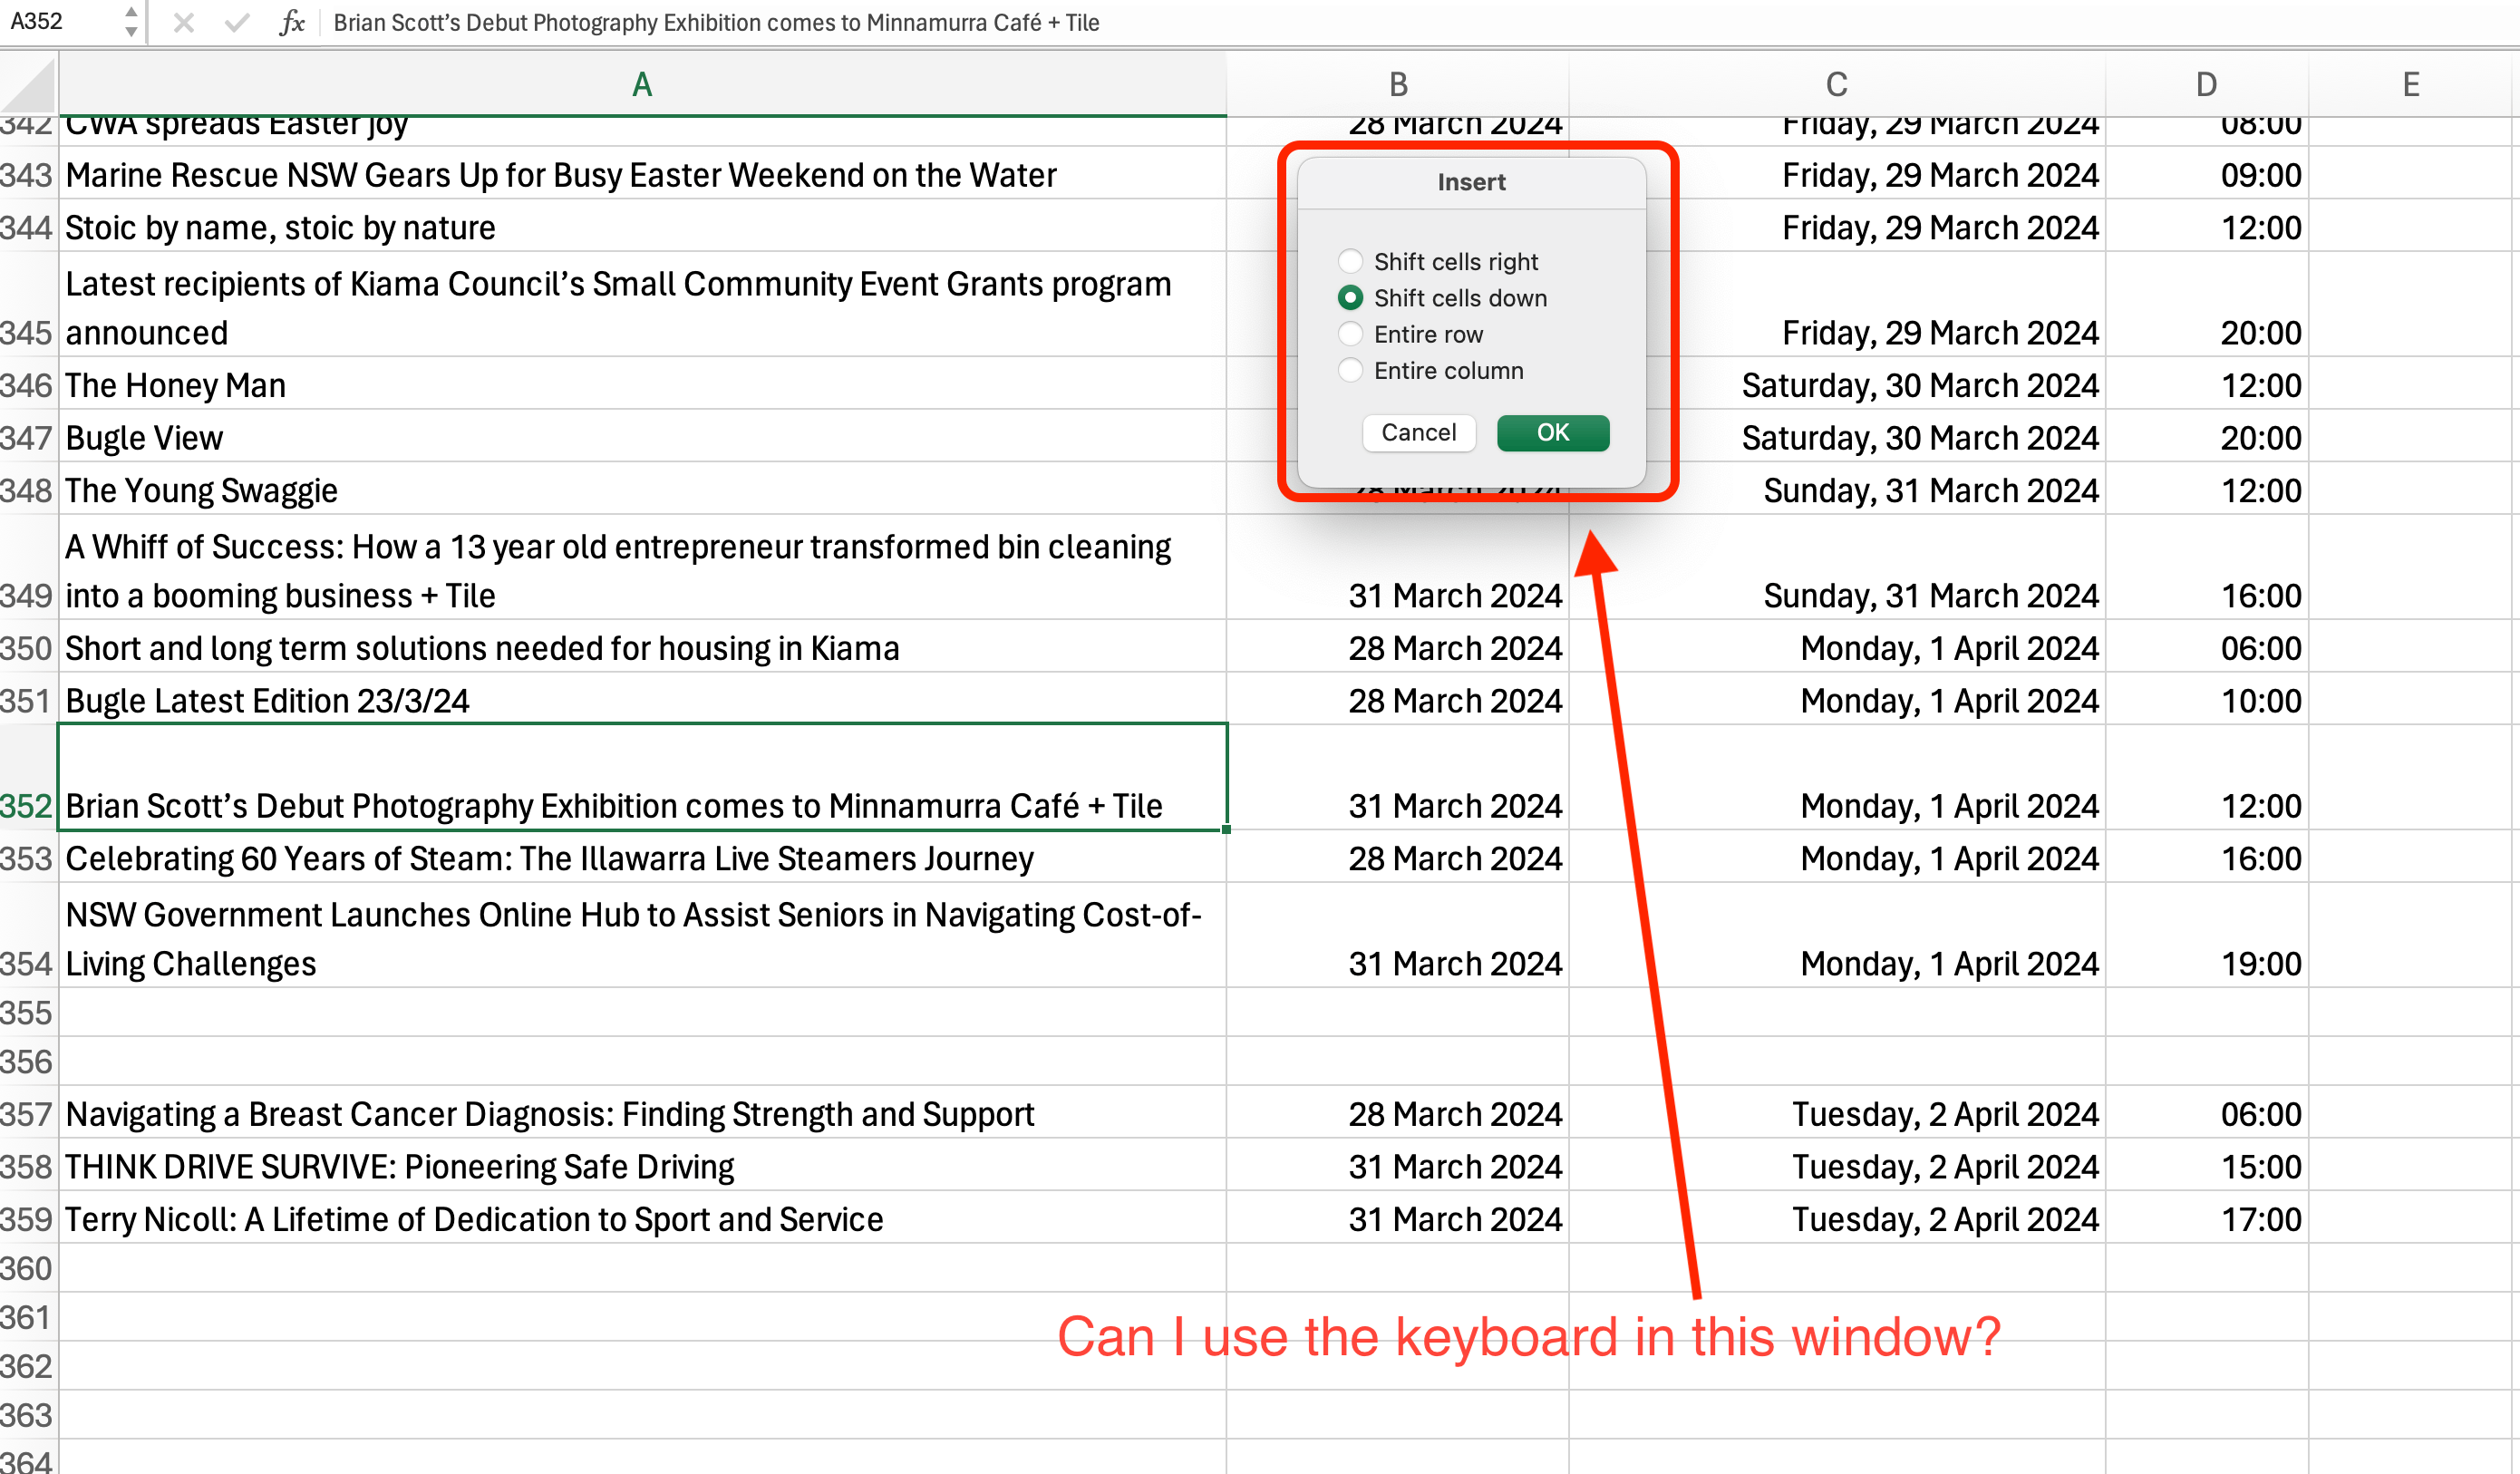Click the Name Box up arrow

click(131, 12)
